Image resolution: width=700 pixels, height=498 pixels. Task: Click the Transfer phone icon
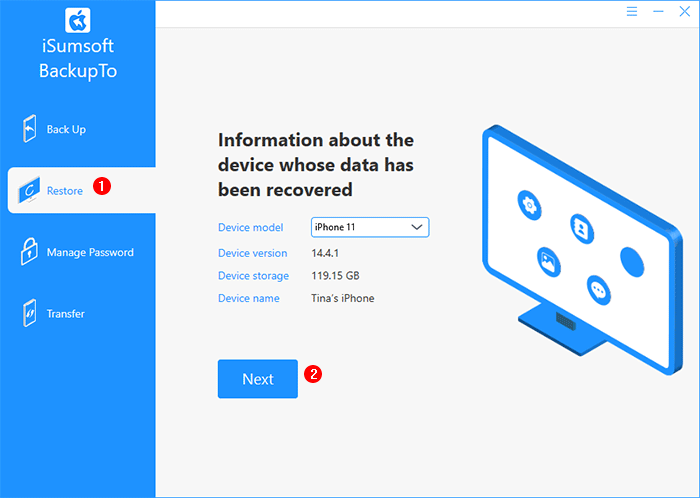pos(29,313)
